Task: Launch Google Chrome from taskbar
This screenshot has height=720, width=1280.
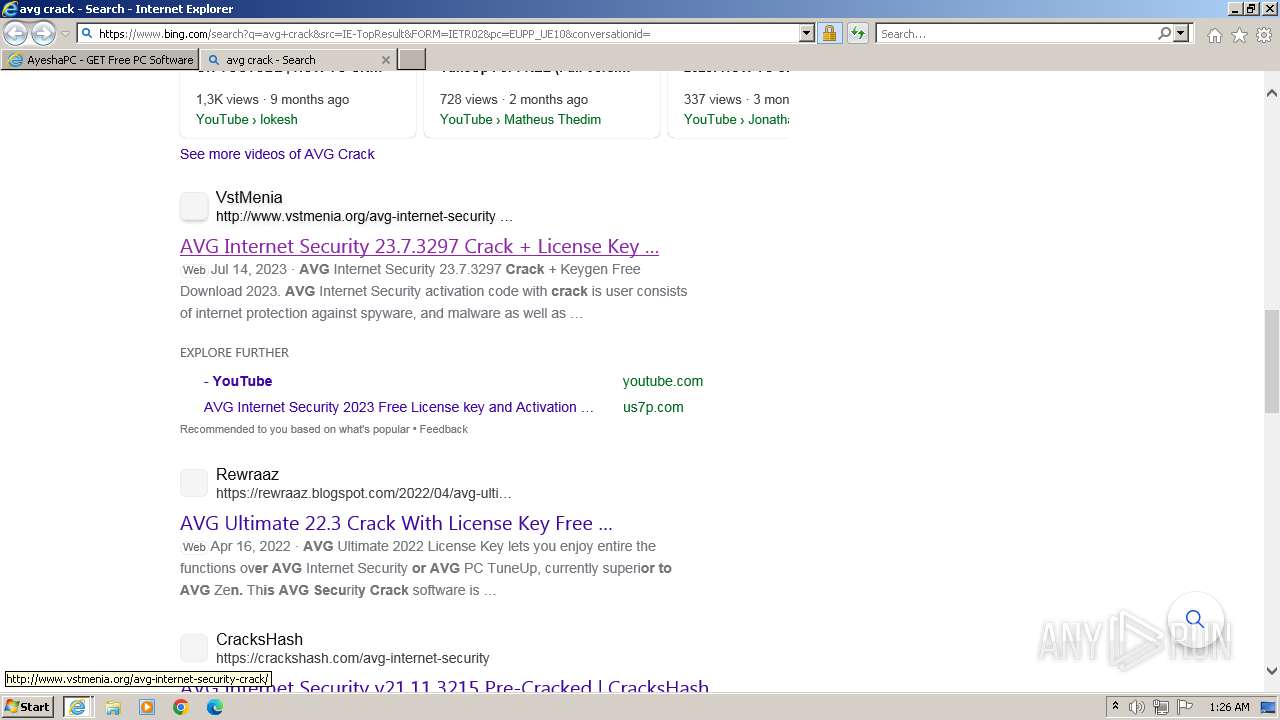Action: [181, 707]
